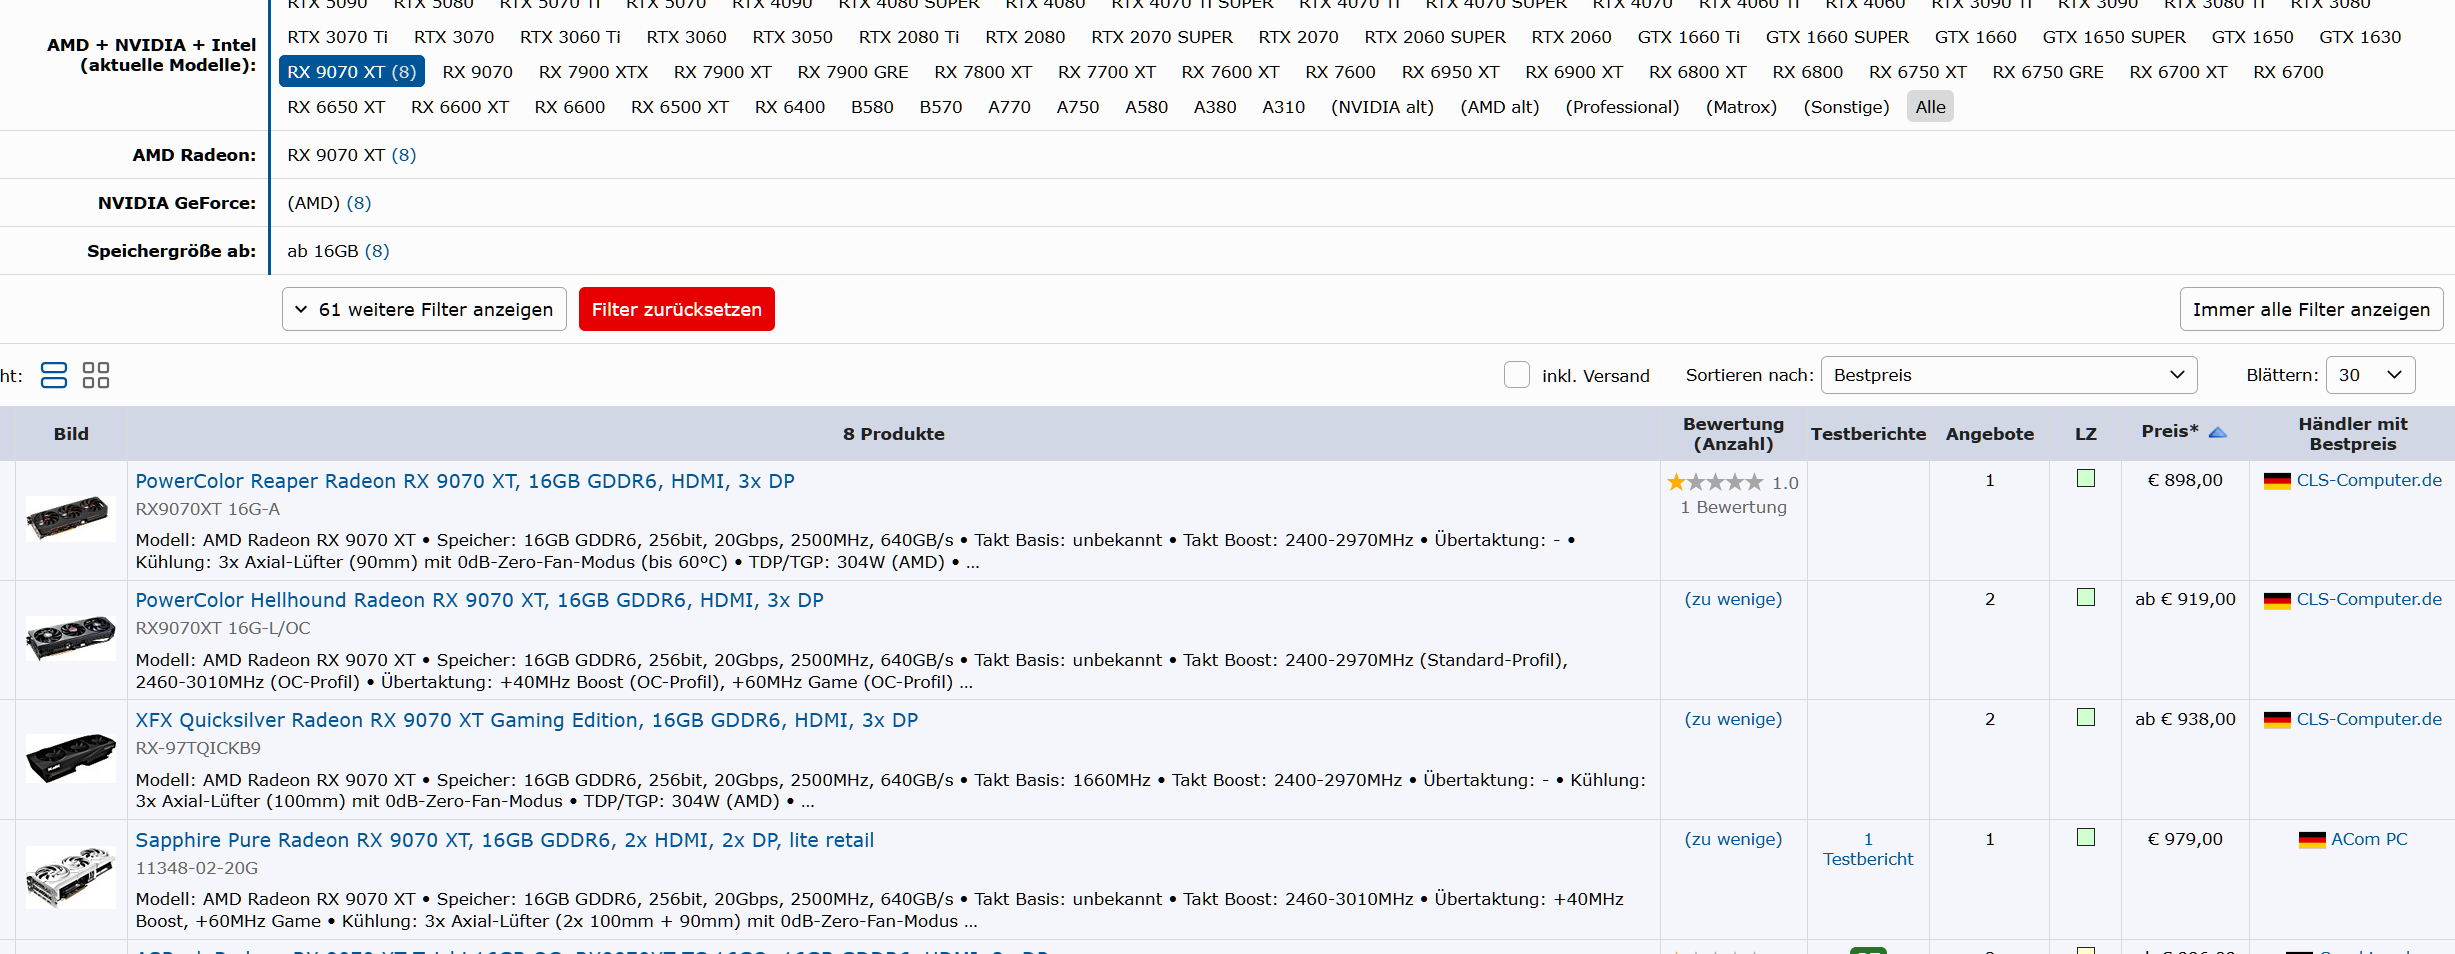Tick LZ checkbox for PowerColor Hellhound
The image size is (2455, 954).
coord(2086,598)
